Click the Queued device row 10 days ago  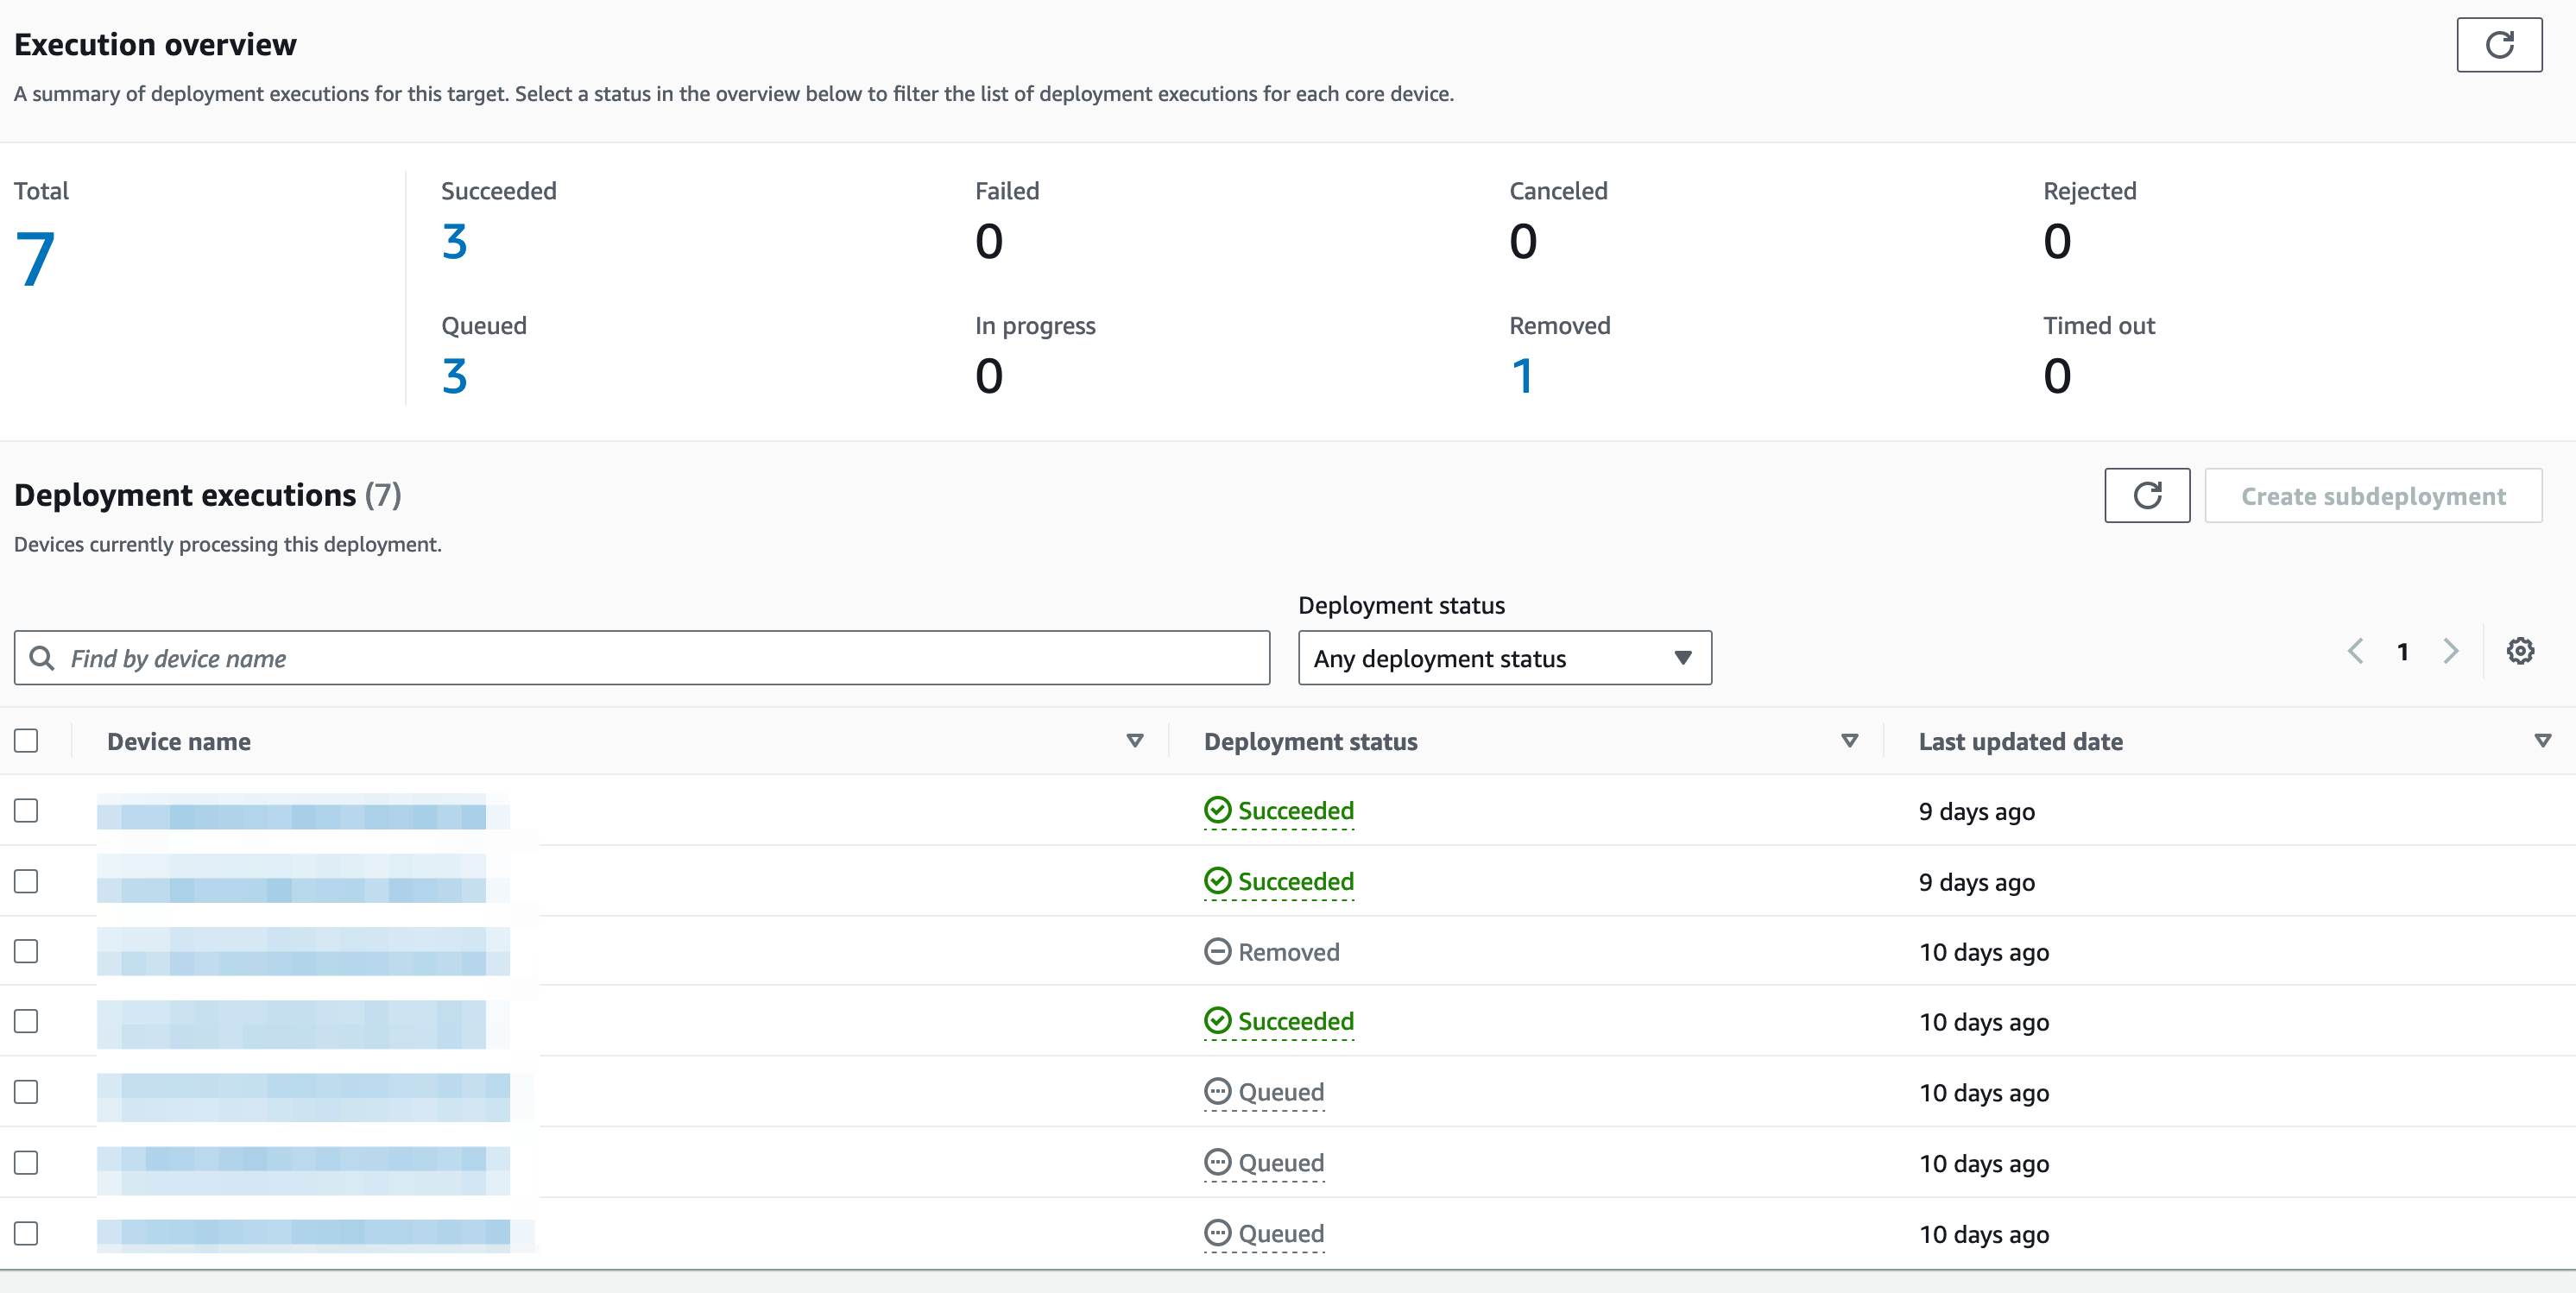click(x=1286, y=1090)
